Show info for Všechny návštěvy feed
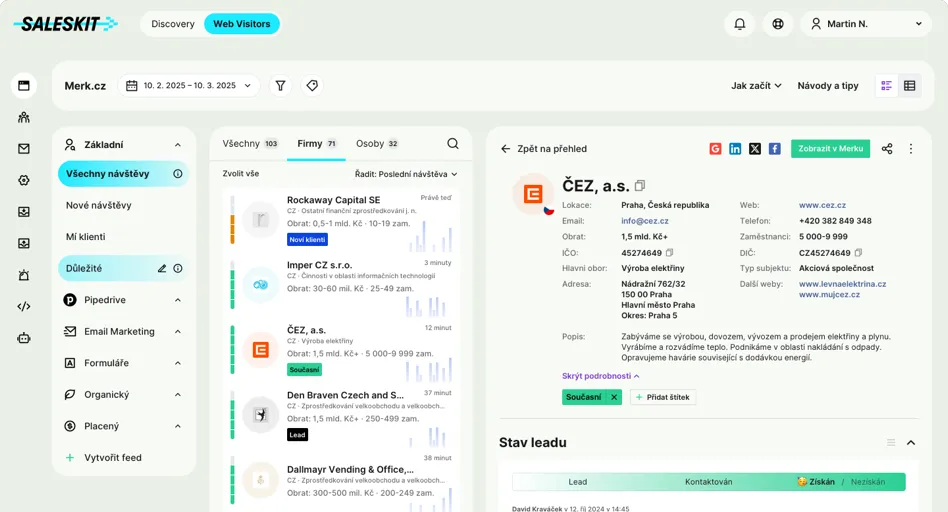Viewport: 948px width, 512px height. coord(178,174)
